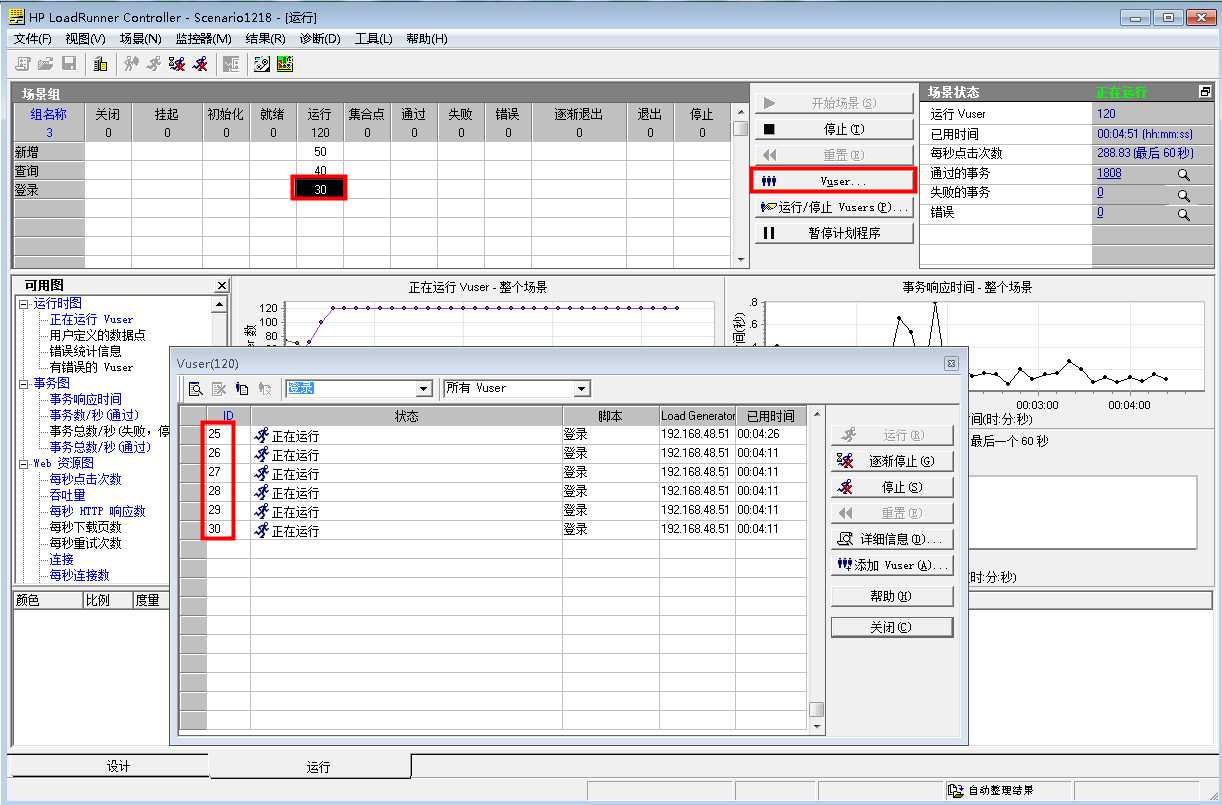This screenshot has height=805, width=1222.
Task: Select 事务响应时间 in the graph tree
Action: click(x=85, y=399)
